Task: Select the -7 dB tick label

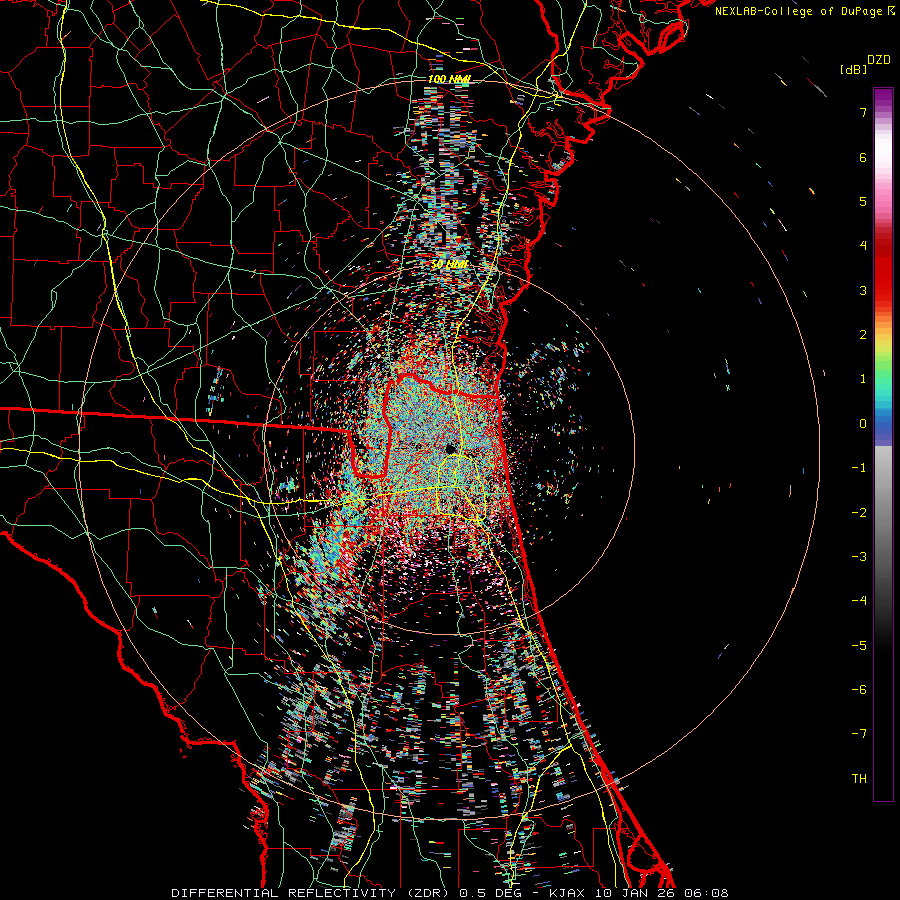Action: point(859,734)
